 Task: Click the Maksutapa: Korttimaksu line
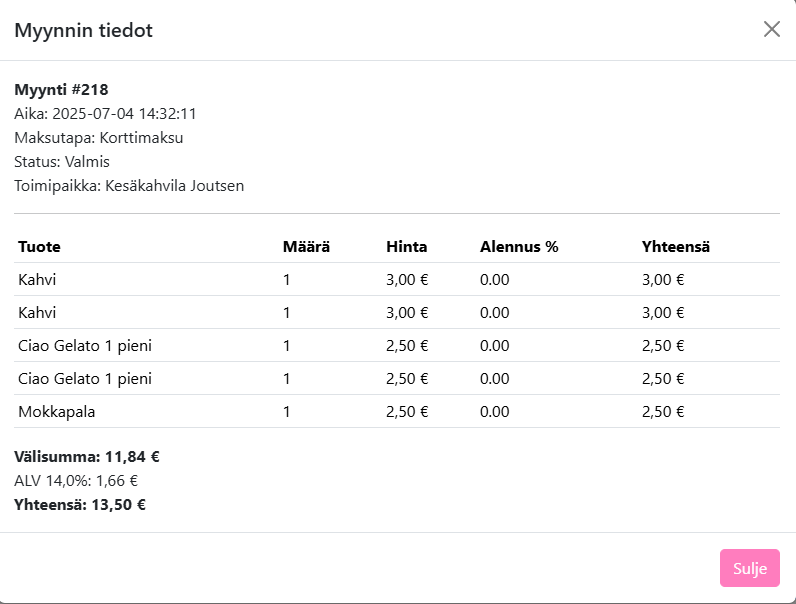pos(98,138)
